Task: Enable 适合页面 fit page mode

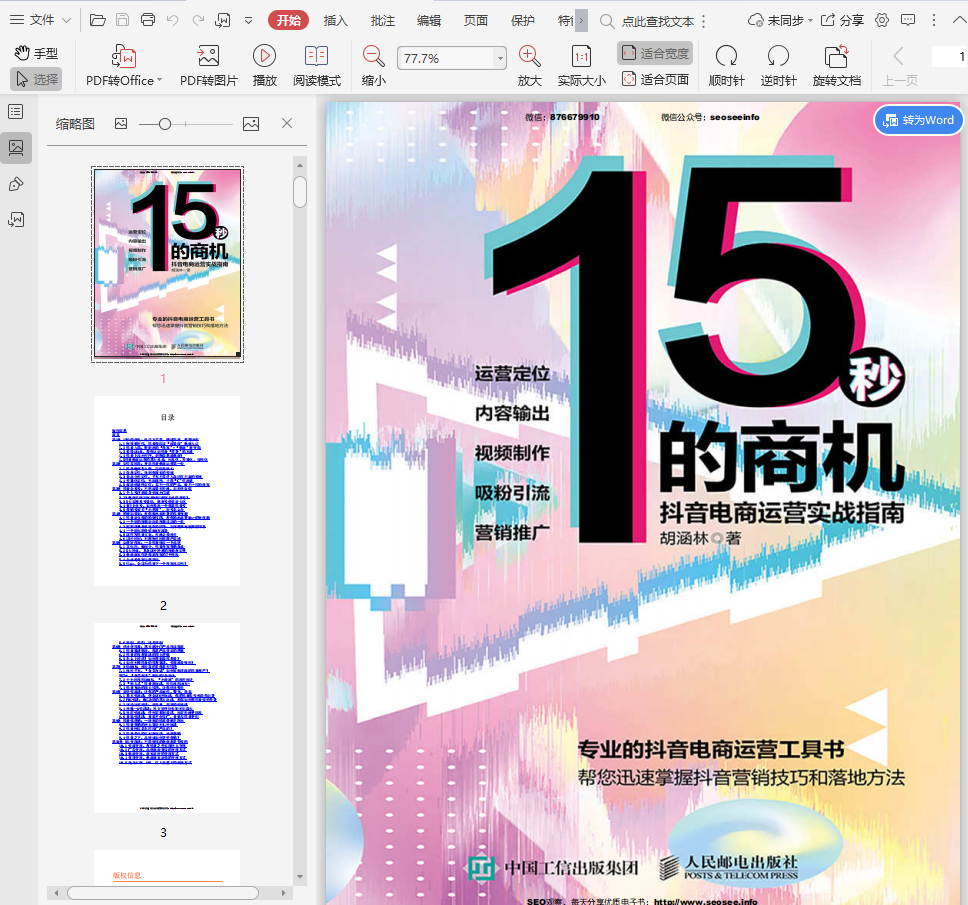Action: click(656, 79)
